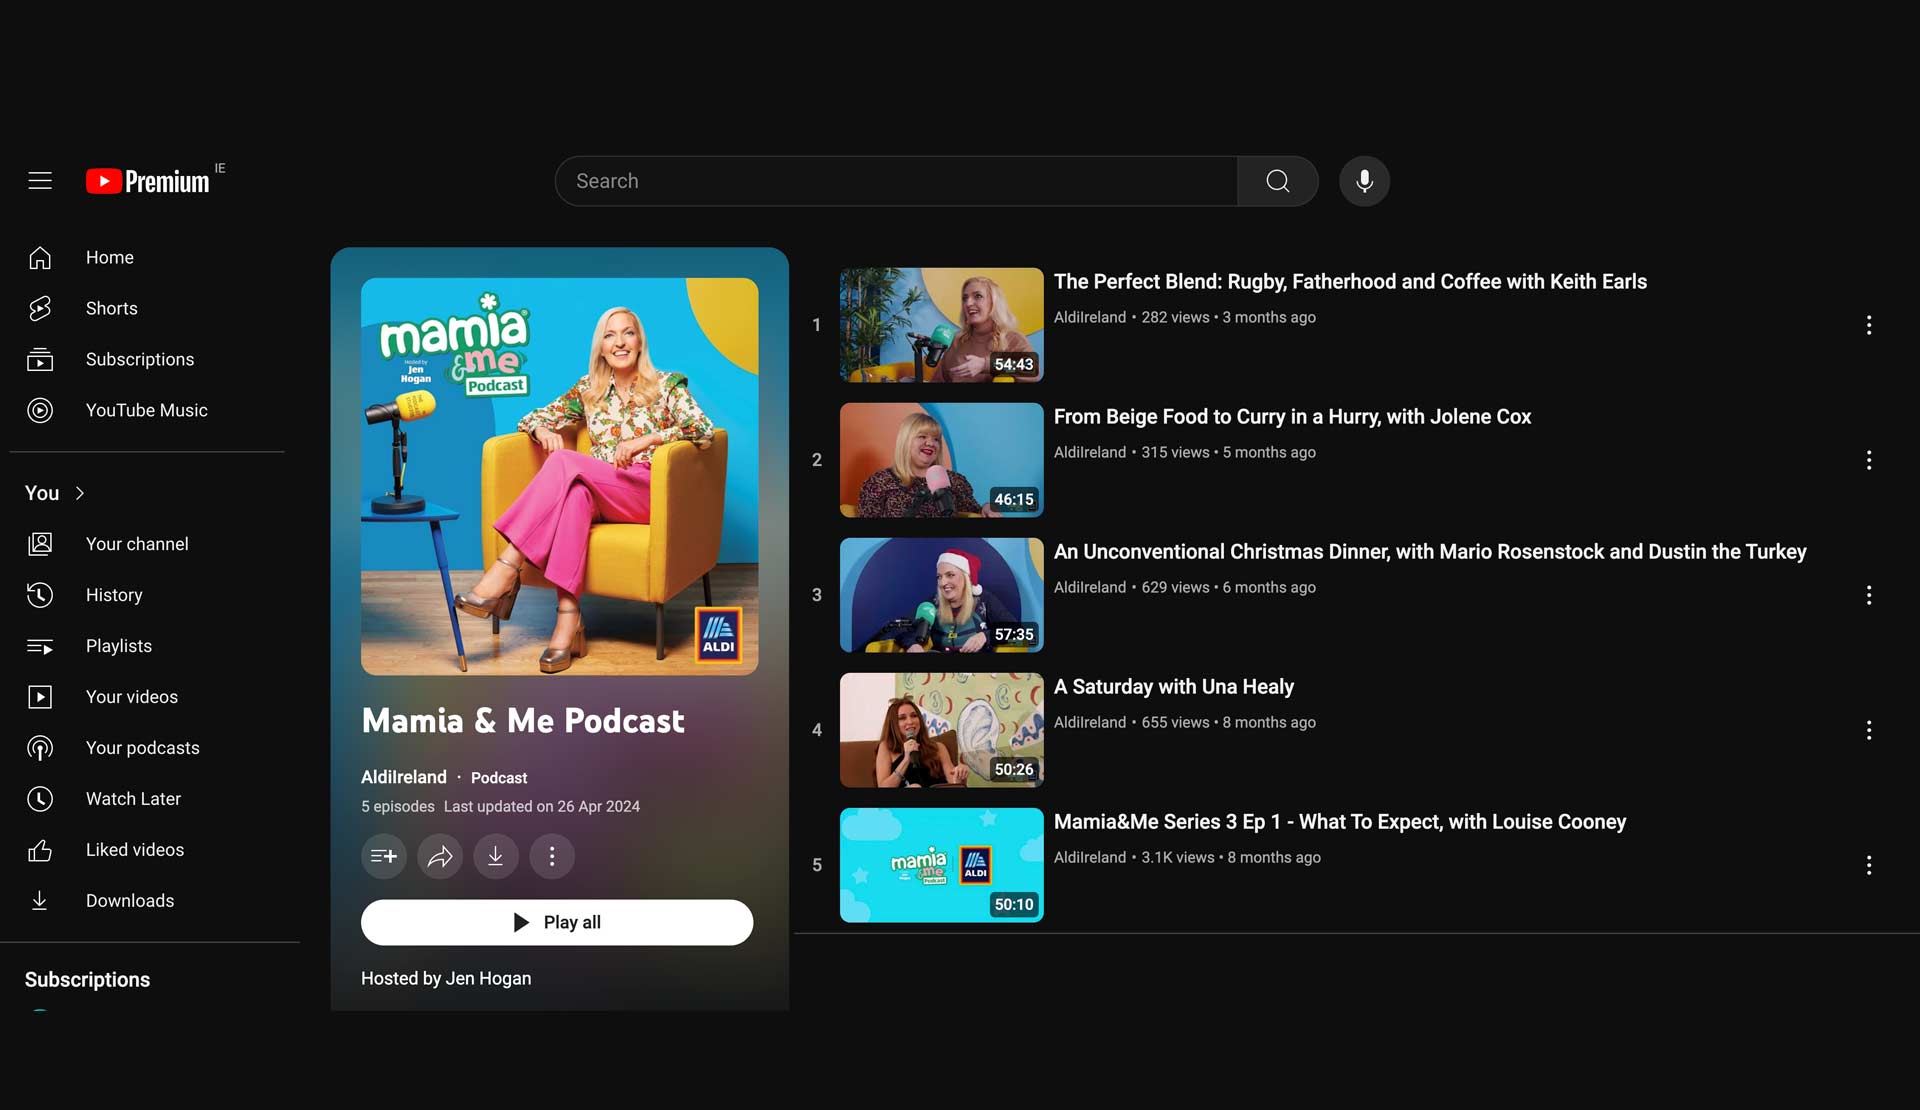The image size is (1920, 1110).
Task: Open options for Keith Earls episode
Action: [1868, 325]
